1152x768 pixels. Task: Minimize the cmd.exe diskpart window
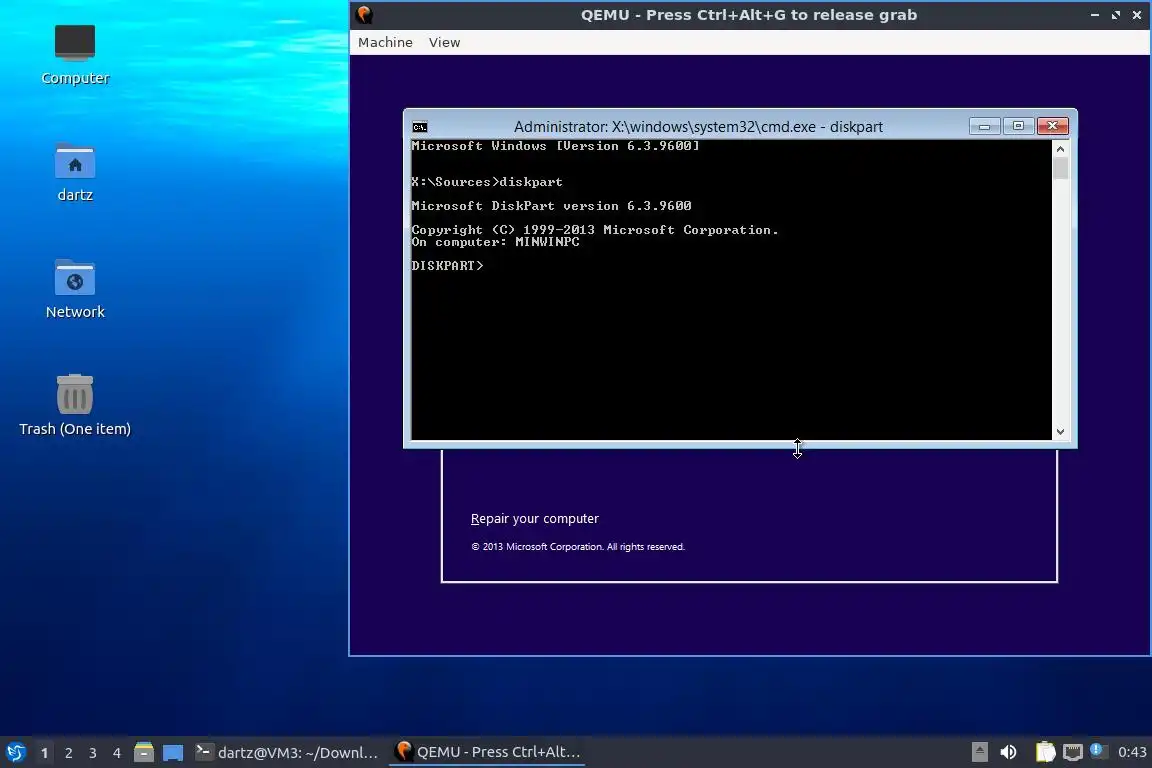[984, 126]
